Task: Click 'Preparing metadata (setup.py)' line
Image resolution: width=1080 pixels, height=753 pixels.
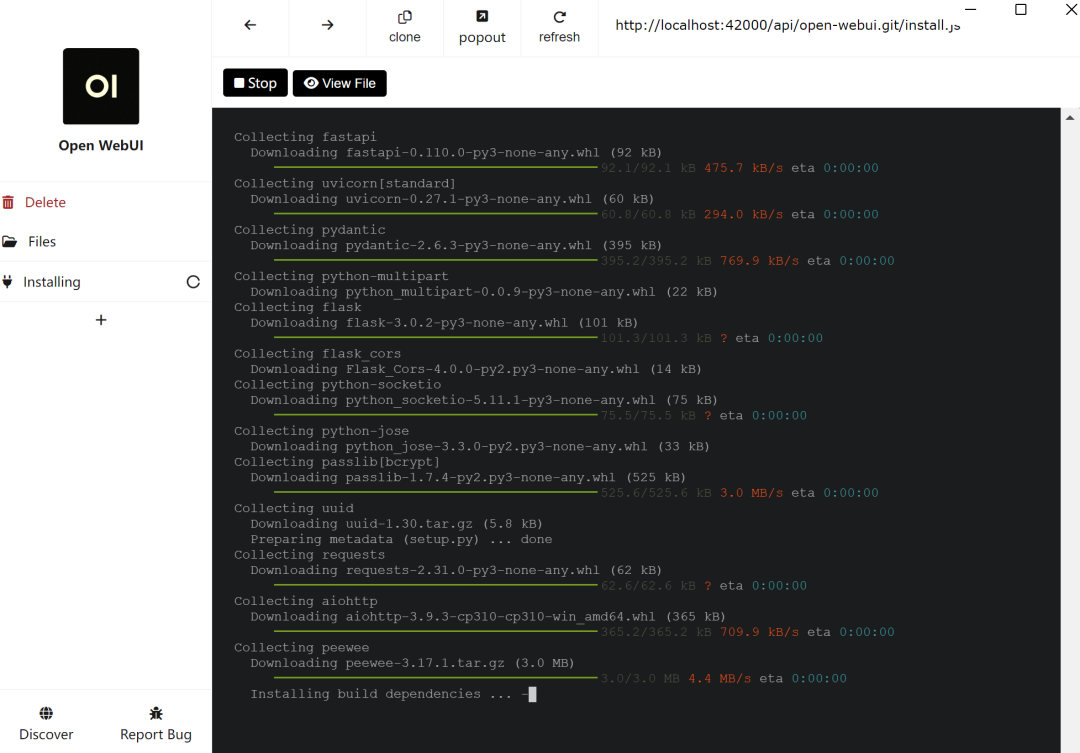Action: coord(402,539)
